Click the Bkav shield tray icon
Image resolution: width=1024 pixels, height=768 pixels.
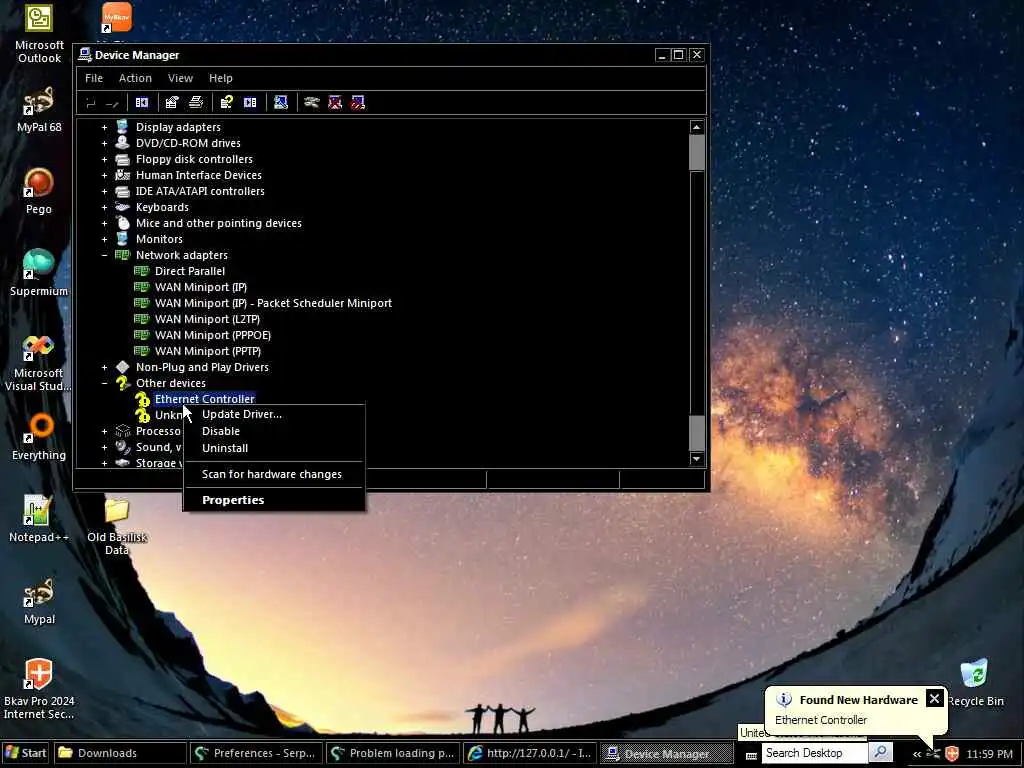(952, 753)
